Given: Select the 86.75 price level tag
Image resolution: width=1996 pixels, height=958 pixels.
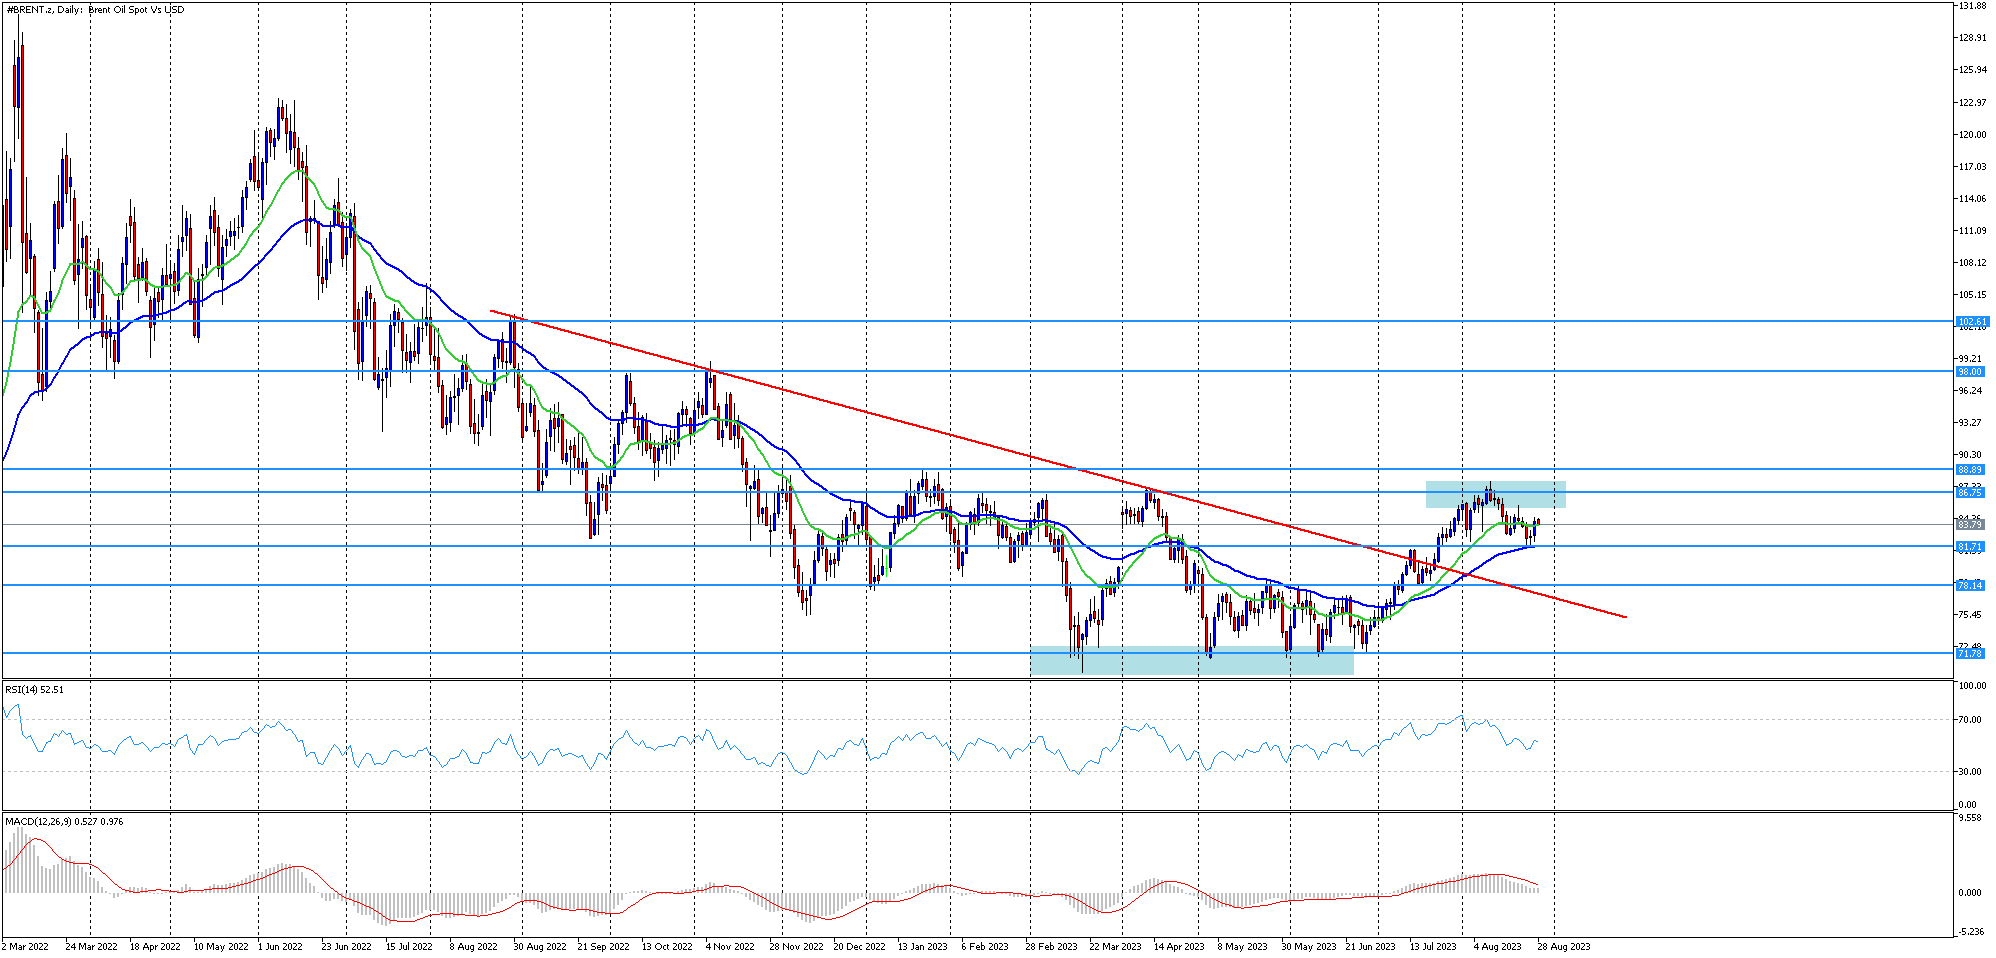Looking at the screenshot, I should tap(1969, 493).
